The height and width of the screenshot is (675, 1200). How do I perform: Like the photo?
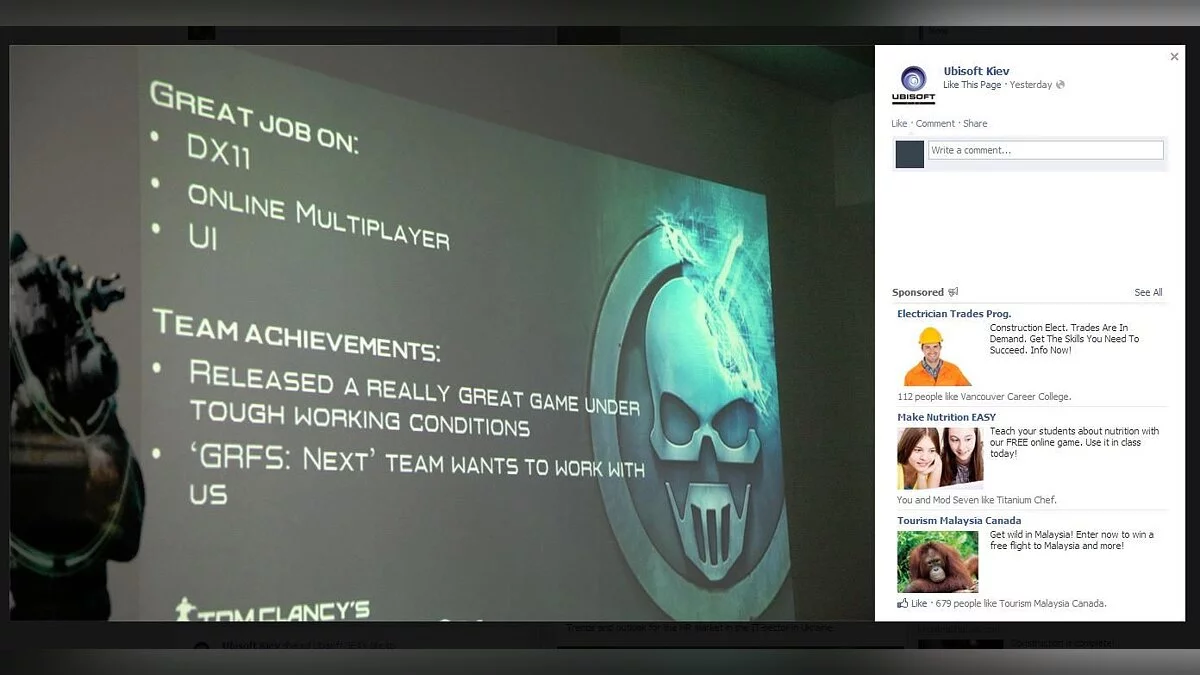pos(899,124)
